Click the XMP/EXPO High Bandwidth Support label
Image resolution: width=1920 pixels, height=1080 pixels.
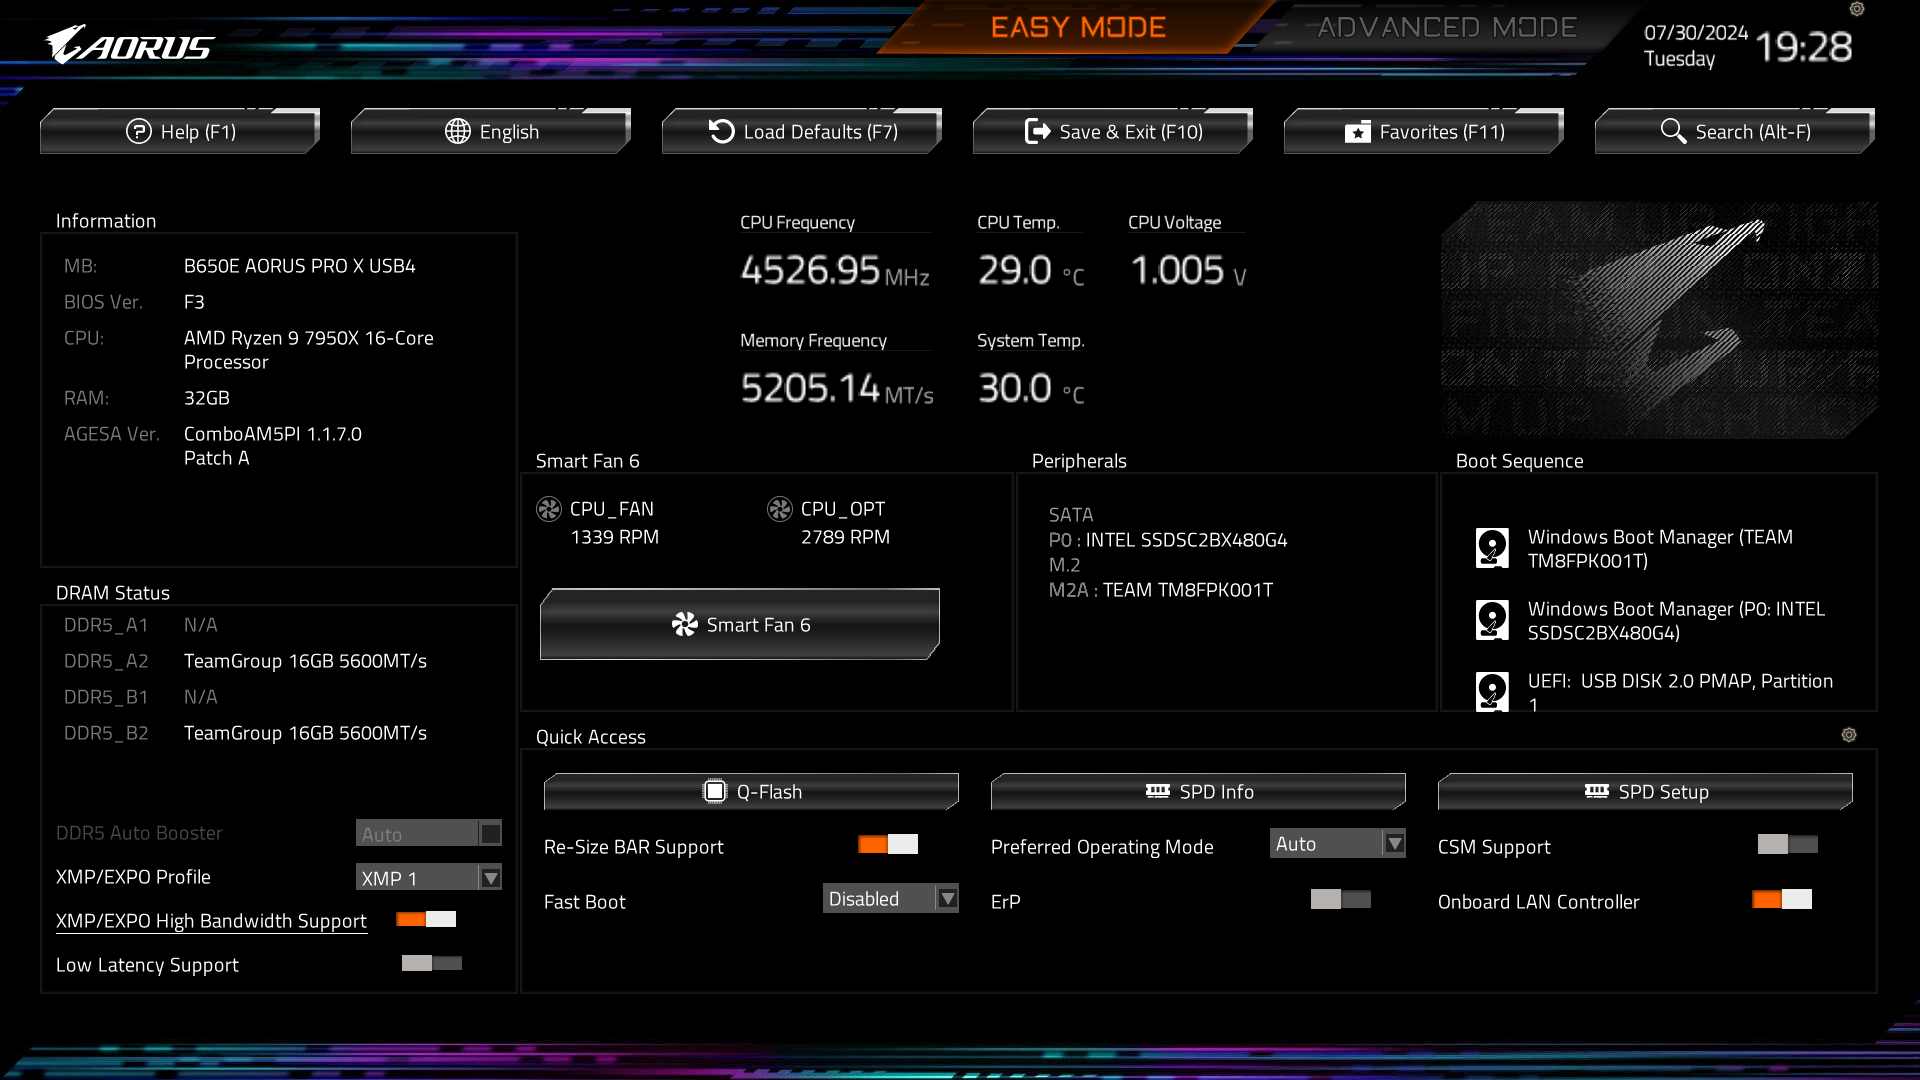[211, 921]
